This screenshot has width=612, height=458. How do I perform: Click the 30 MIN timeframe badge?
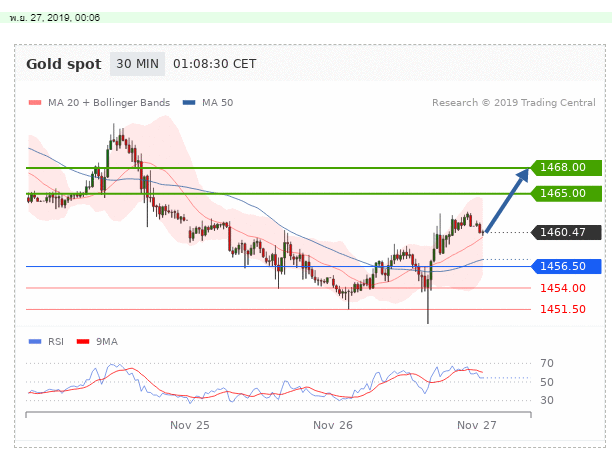[137, 64]
